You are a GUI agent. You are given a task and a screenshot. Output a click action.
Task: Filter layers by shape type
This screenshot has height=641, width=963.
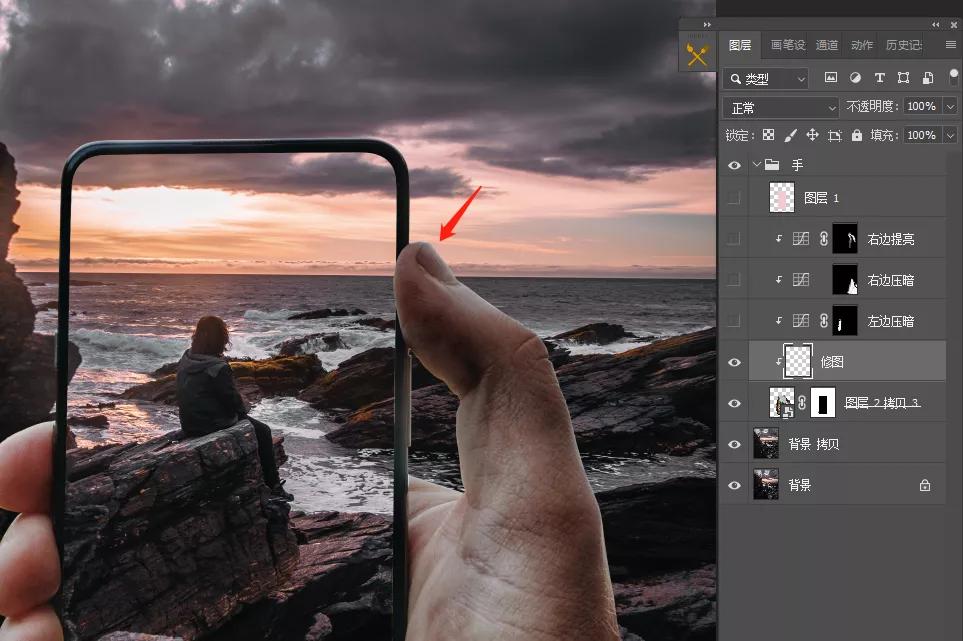[903, 77]
